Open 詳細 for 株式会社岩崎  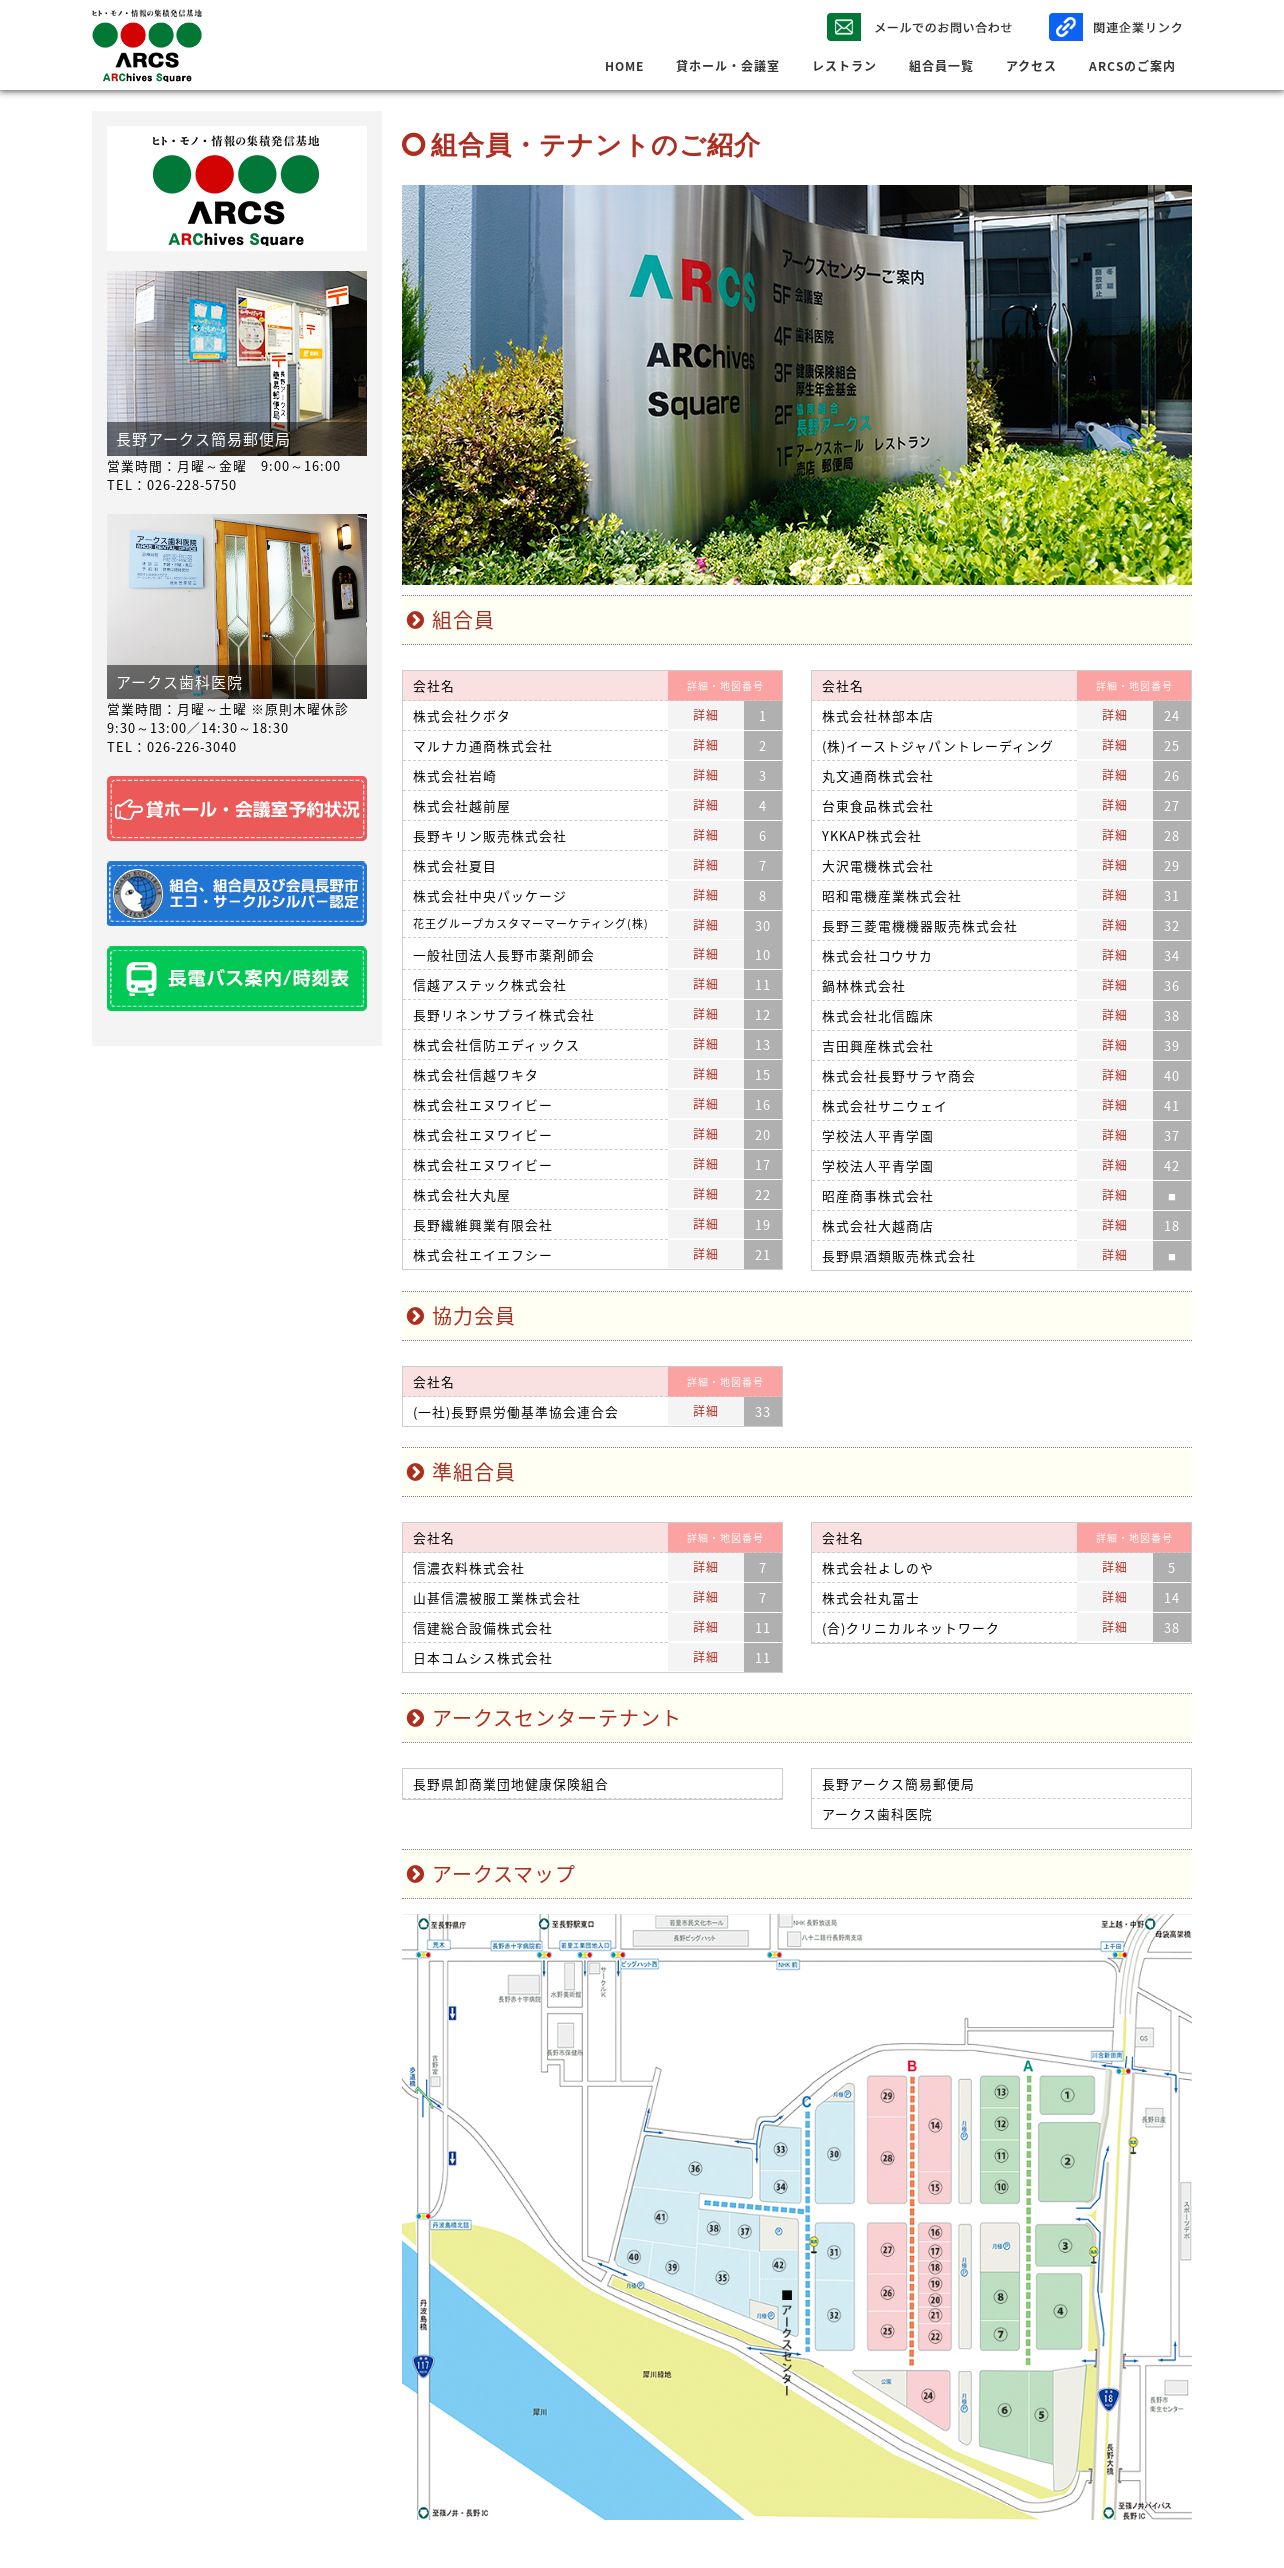pos(705,776)
